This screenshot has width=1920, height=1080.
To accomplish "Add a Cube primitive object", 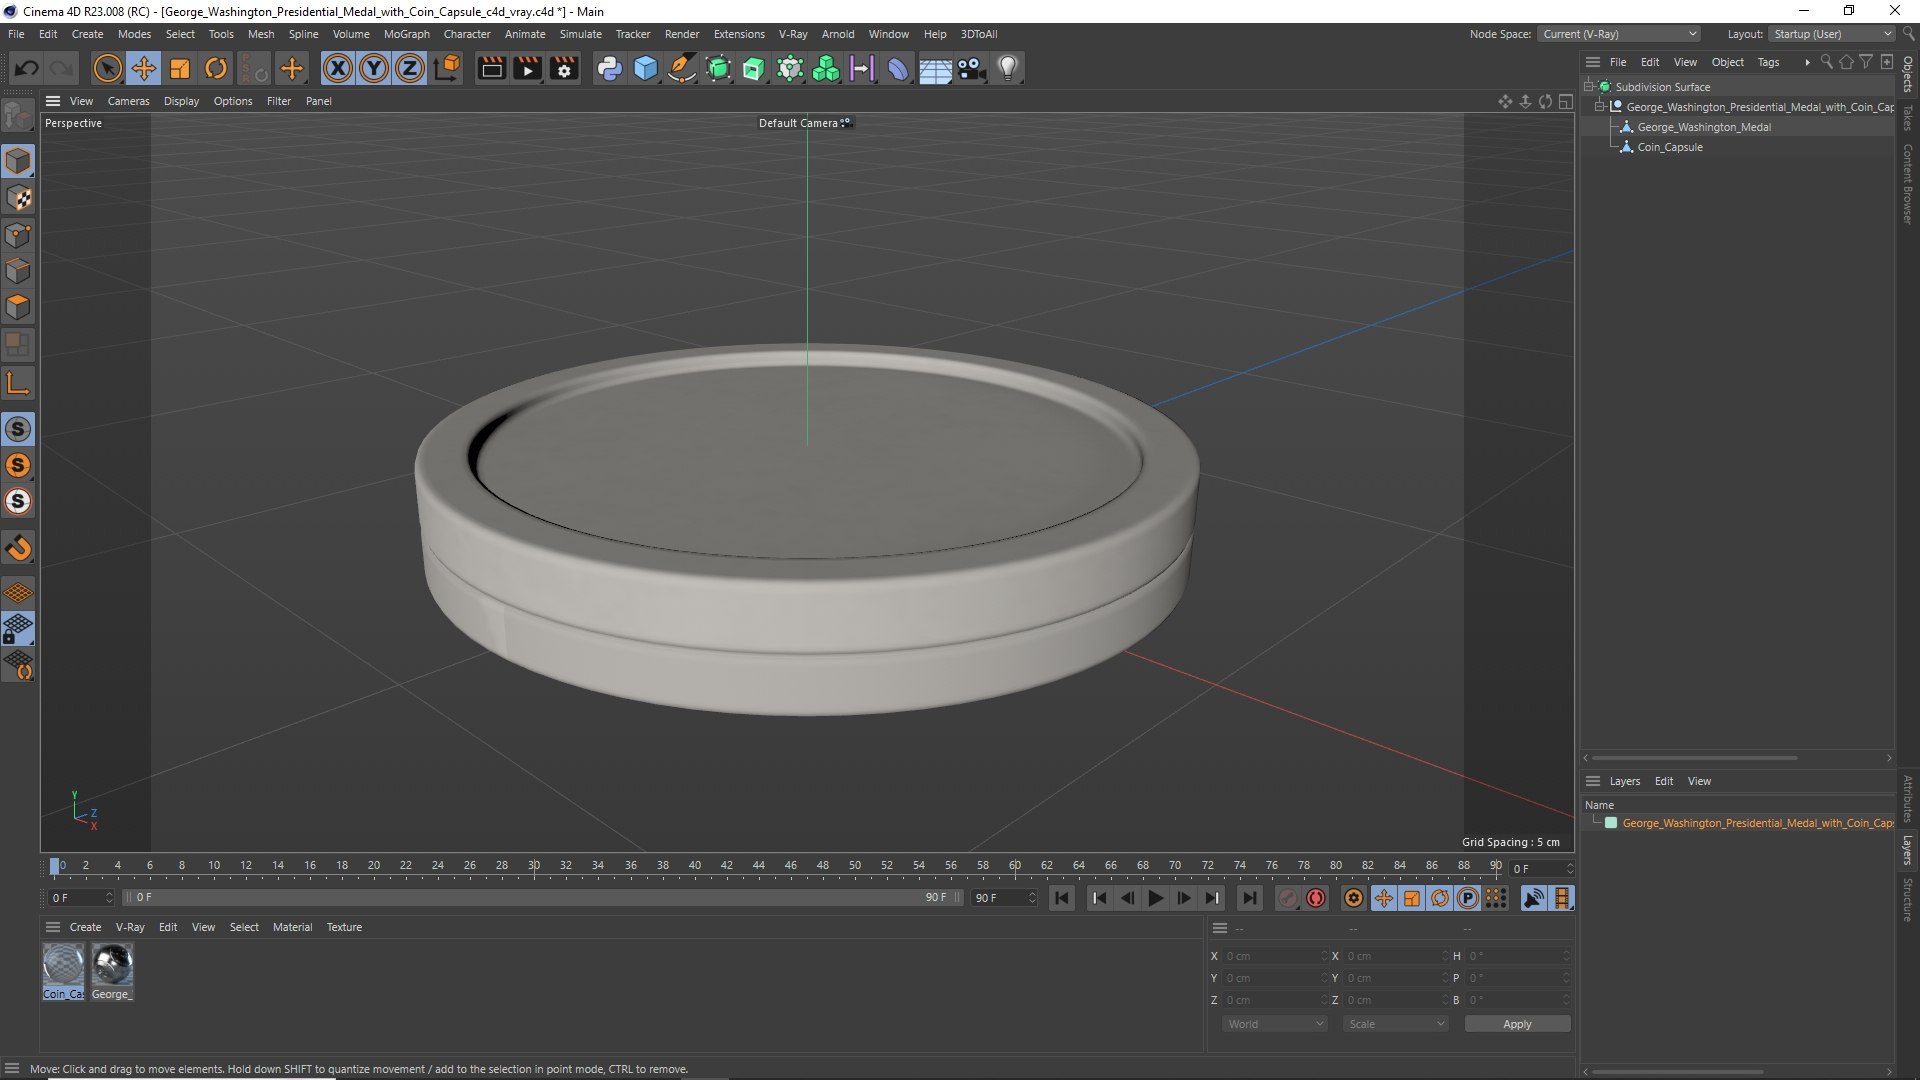I will (646, 68).
